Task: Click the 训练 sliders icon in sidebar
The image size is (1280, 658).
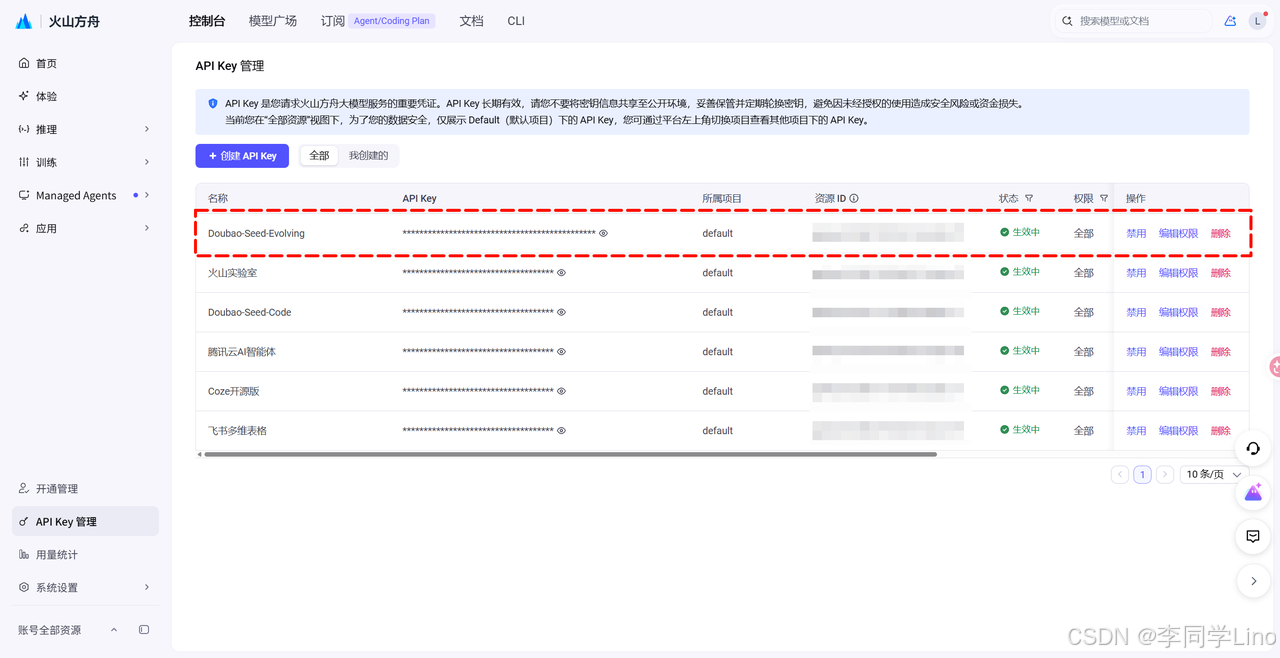Action: [24, 162]
